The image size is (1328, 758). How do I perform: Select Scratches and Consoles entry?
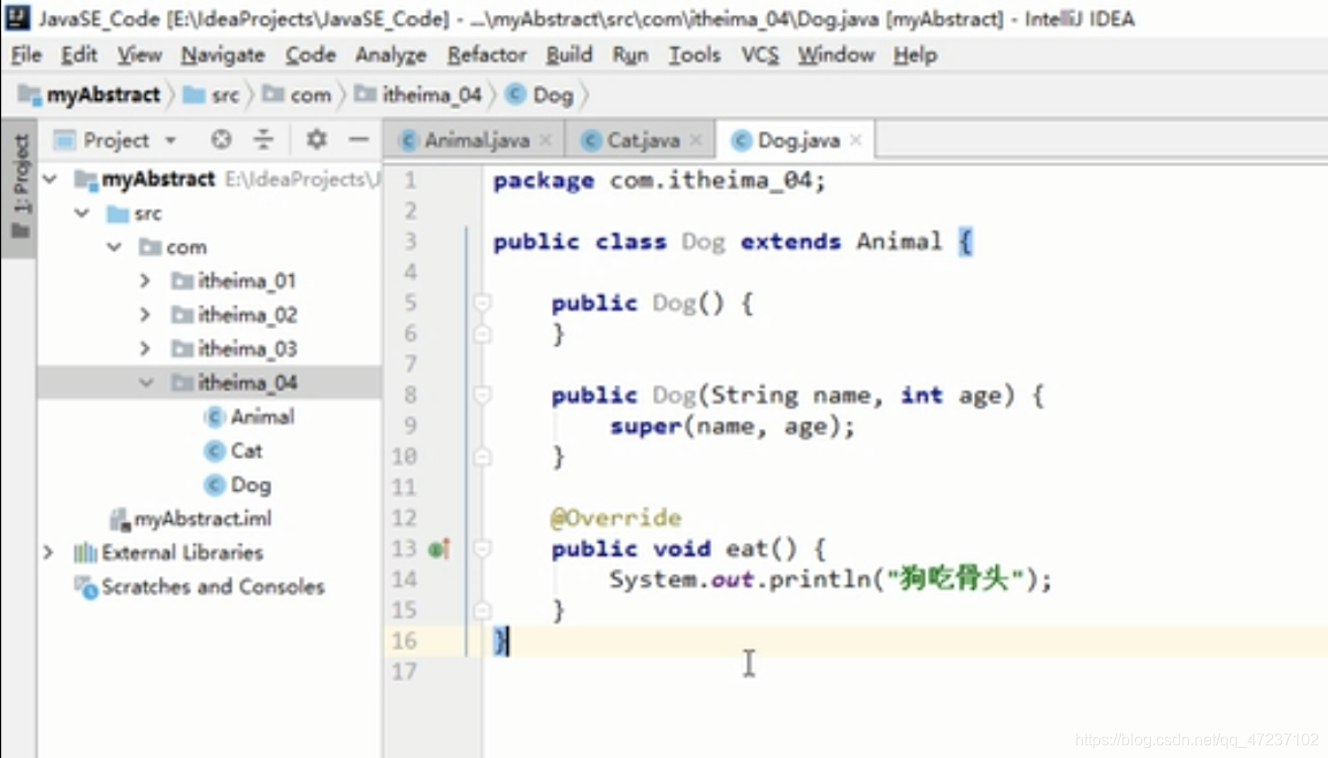(213, 587)
